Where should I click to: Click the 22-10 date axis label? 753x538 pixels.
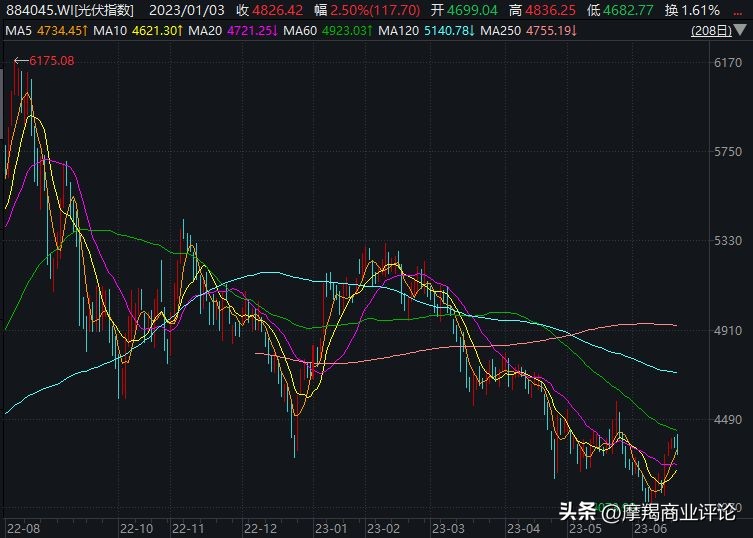tap(136, 529)
